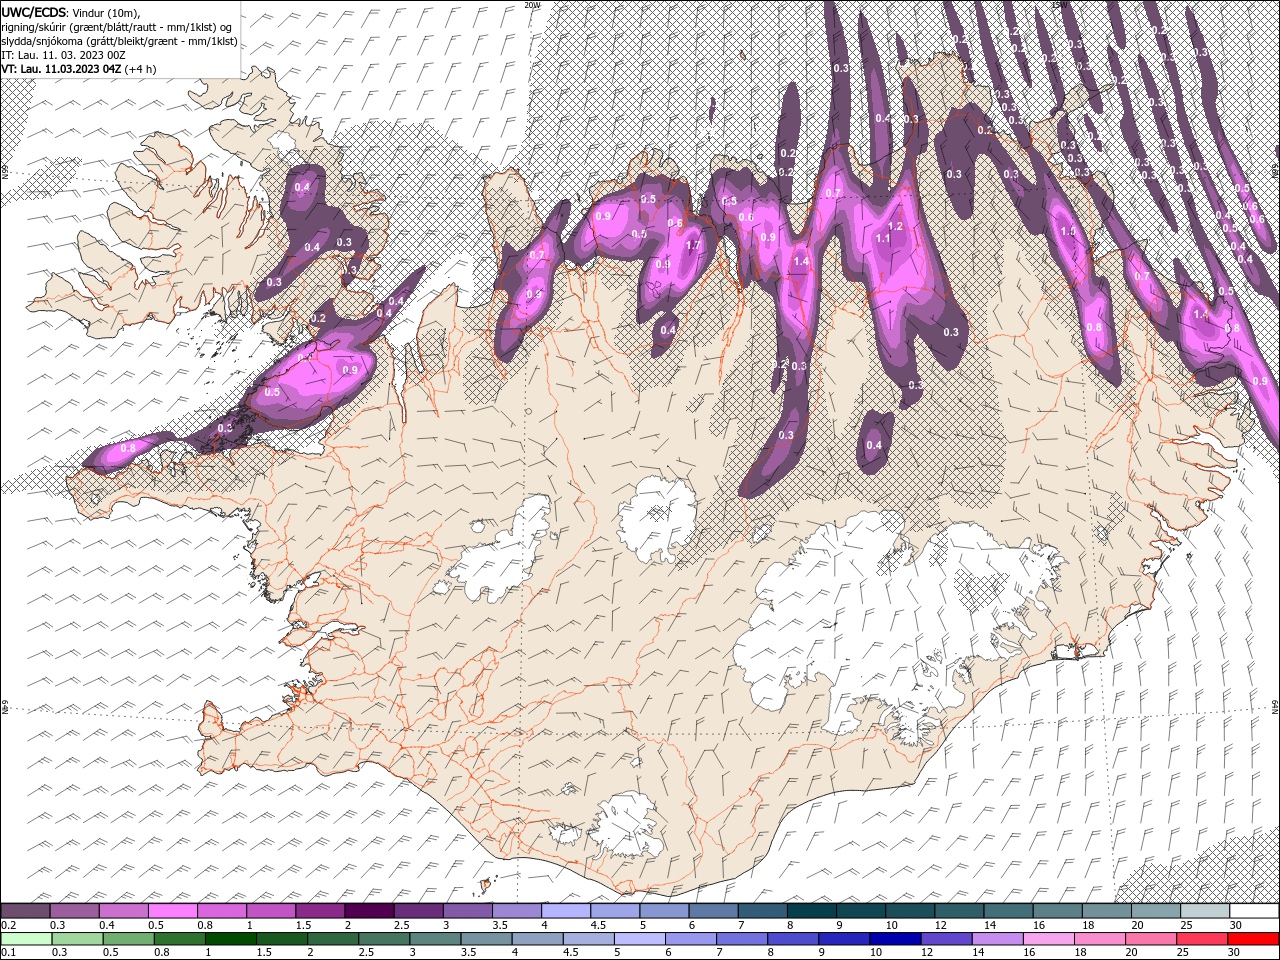
Task: Click the lower legend swatch labeled 6
Action: pos(691,938)
